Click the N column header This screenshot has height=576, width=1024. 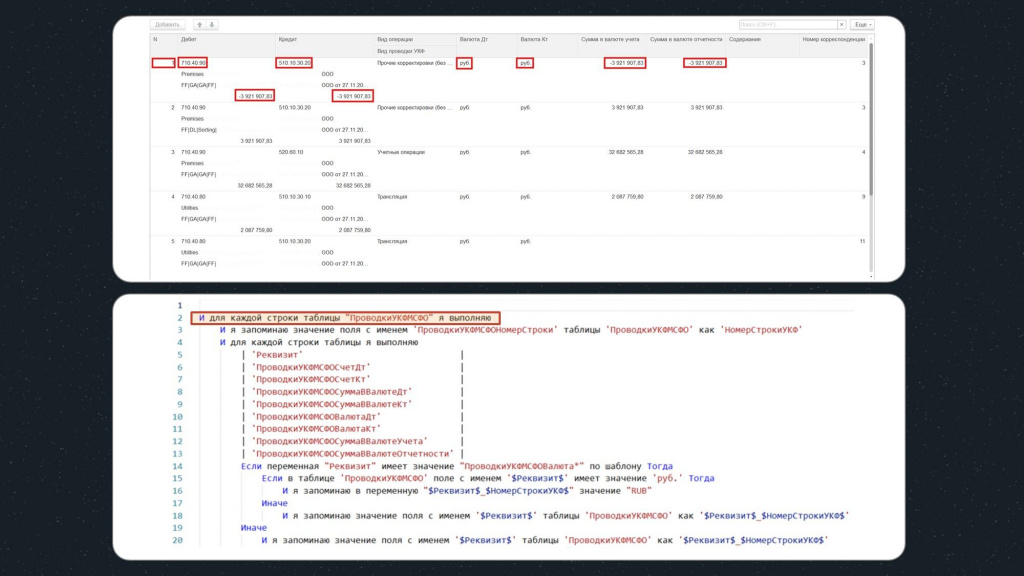pyautogui.click(x=155, y=40)
